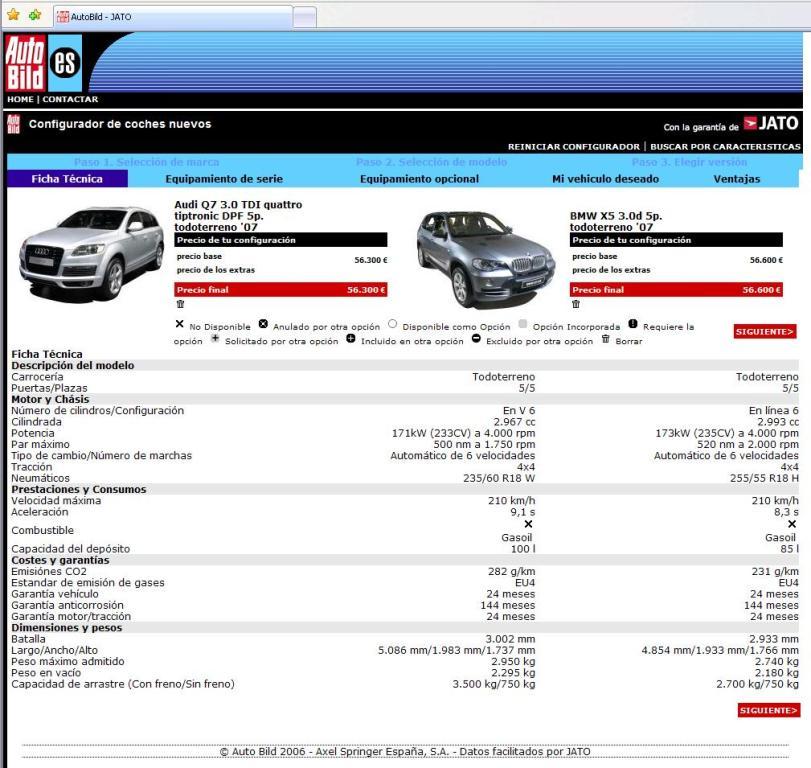Click the Audi Q7 3.0 TDI quattro title

coord(238,216)
